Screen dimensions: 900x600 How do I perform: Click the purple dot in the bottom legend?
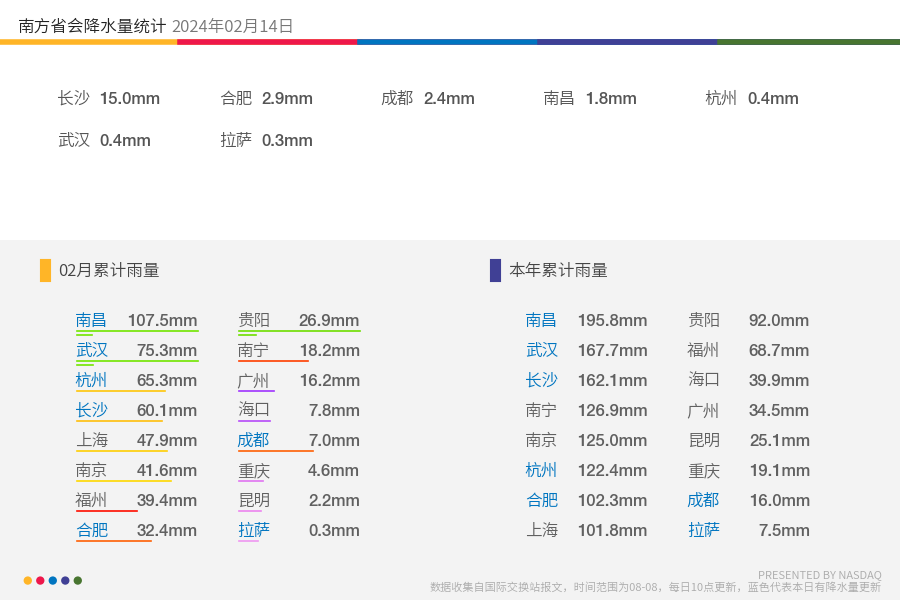[65, 580]
